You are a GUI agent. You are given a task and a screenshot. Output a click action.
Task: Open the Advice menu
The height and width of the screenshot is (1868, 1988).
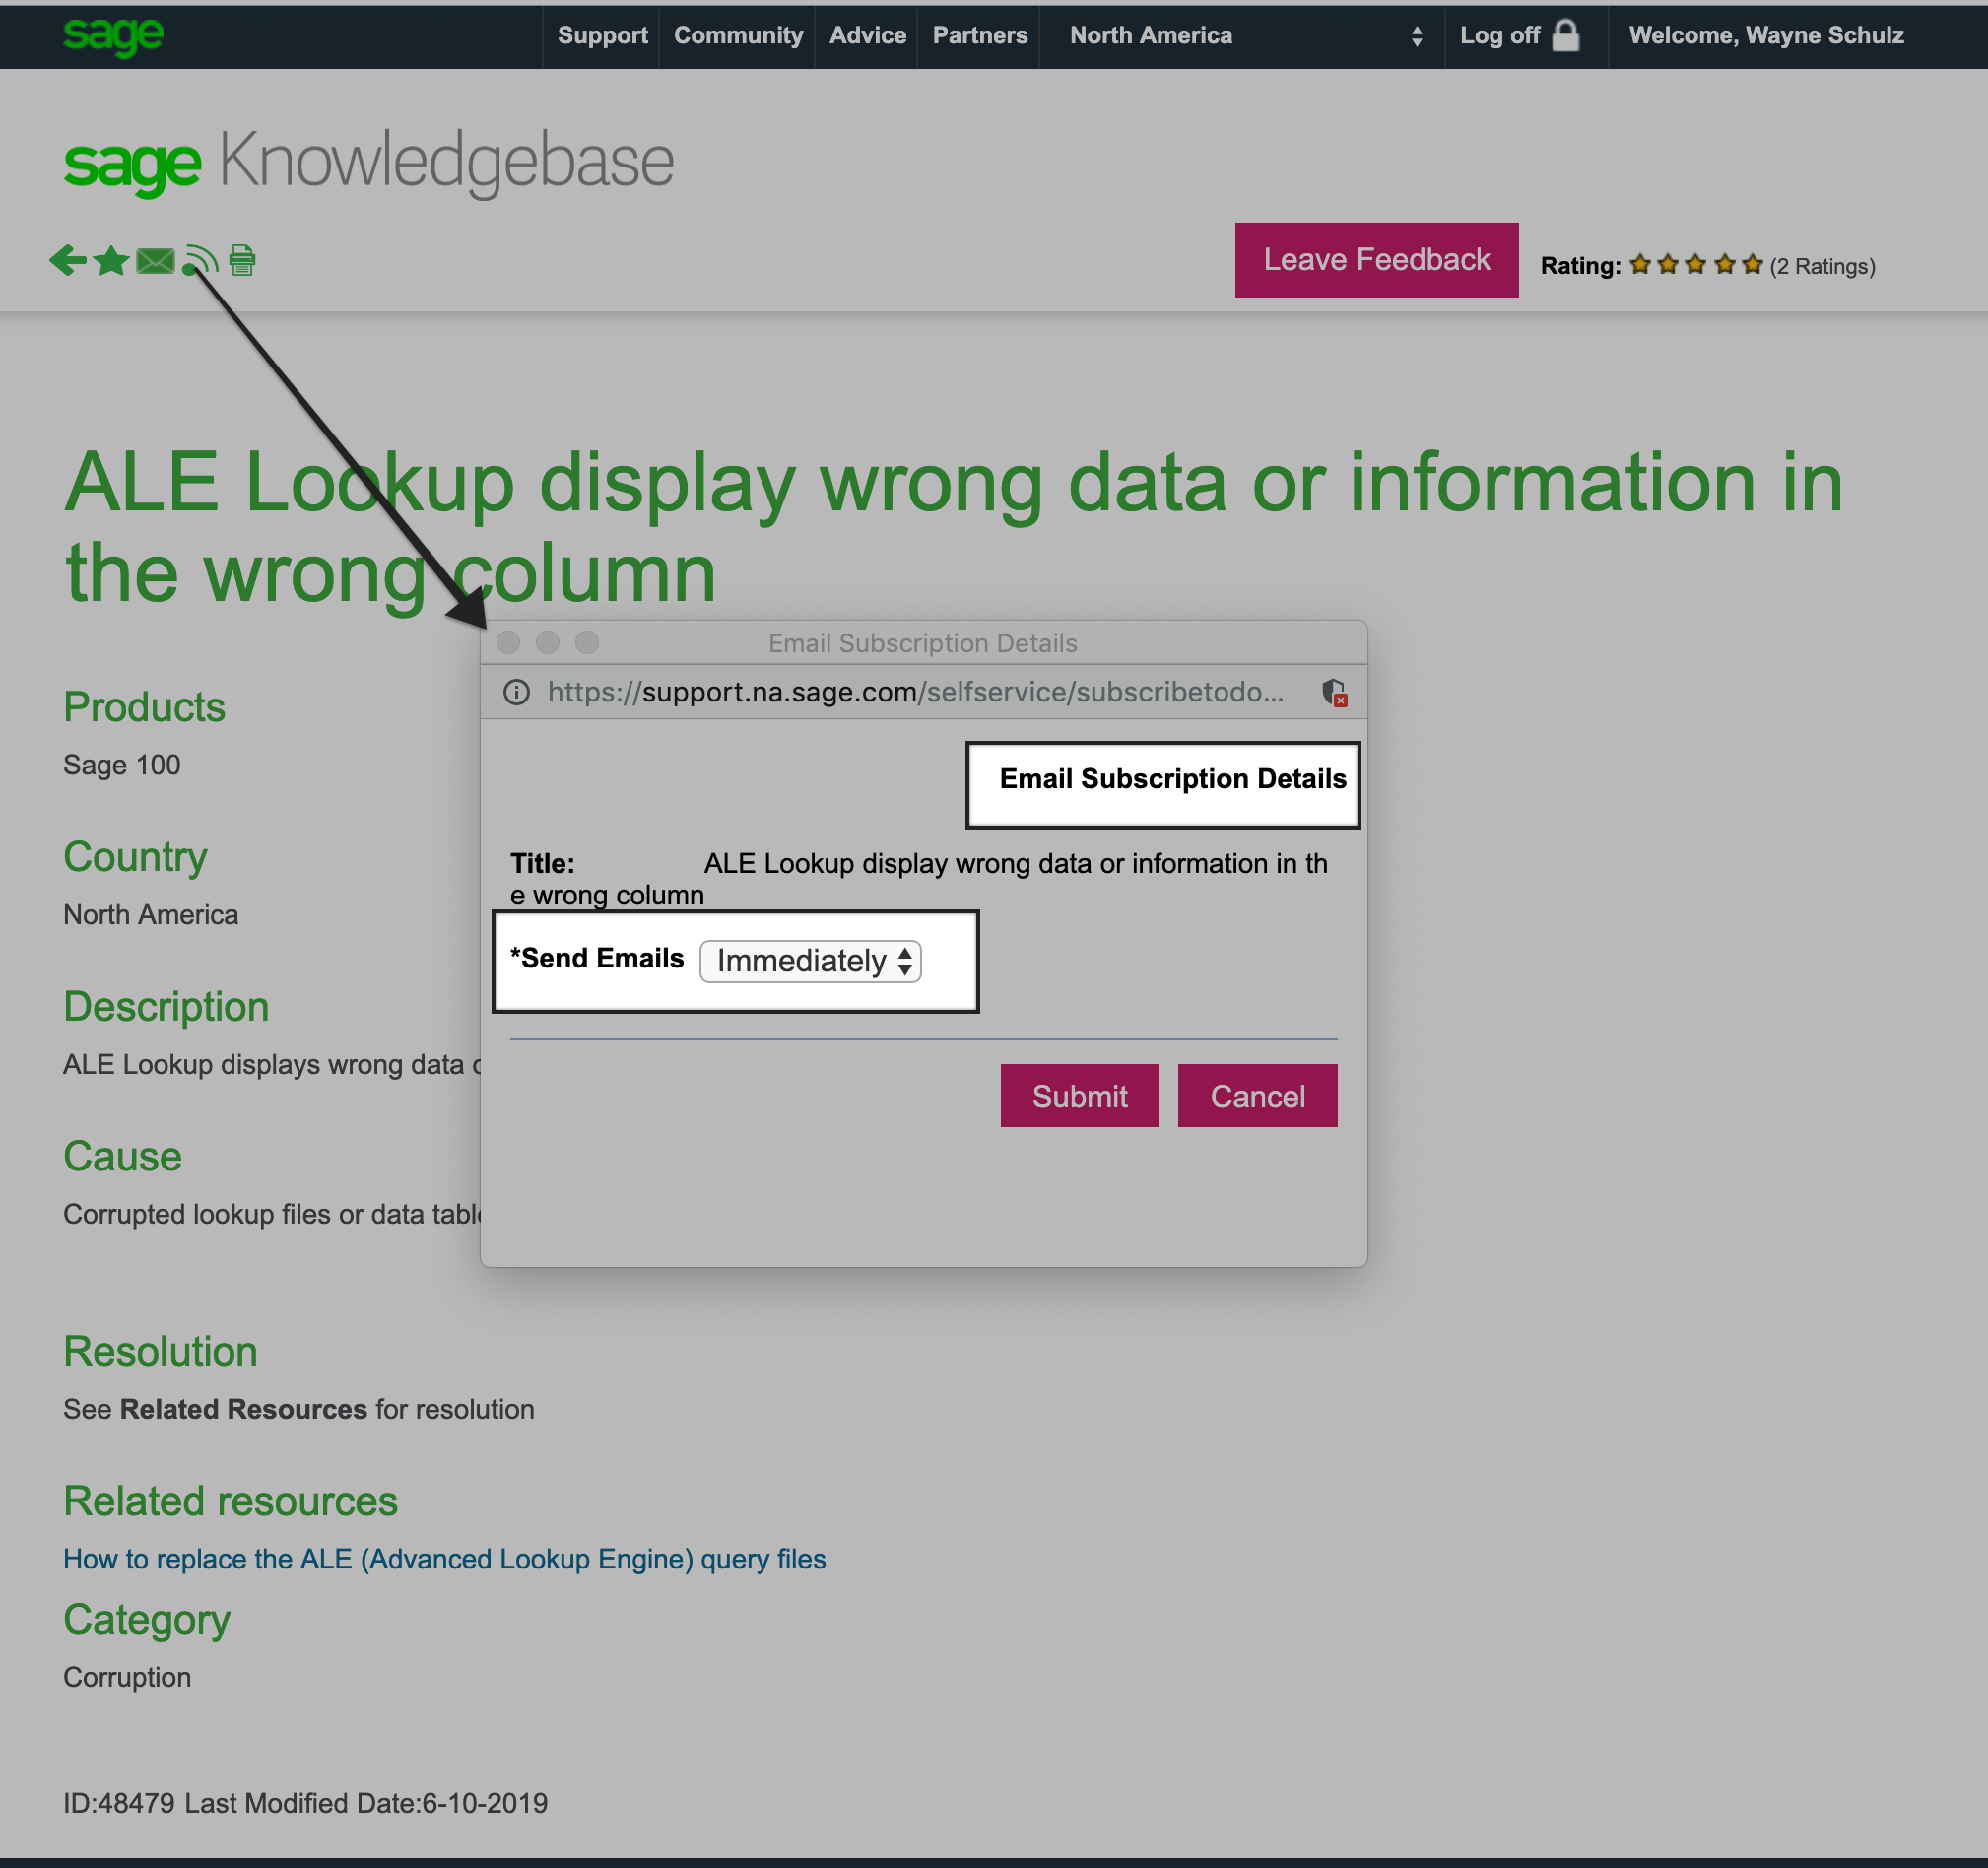click(867, 36)
